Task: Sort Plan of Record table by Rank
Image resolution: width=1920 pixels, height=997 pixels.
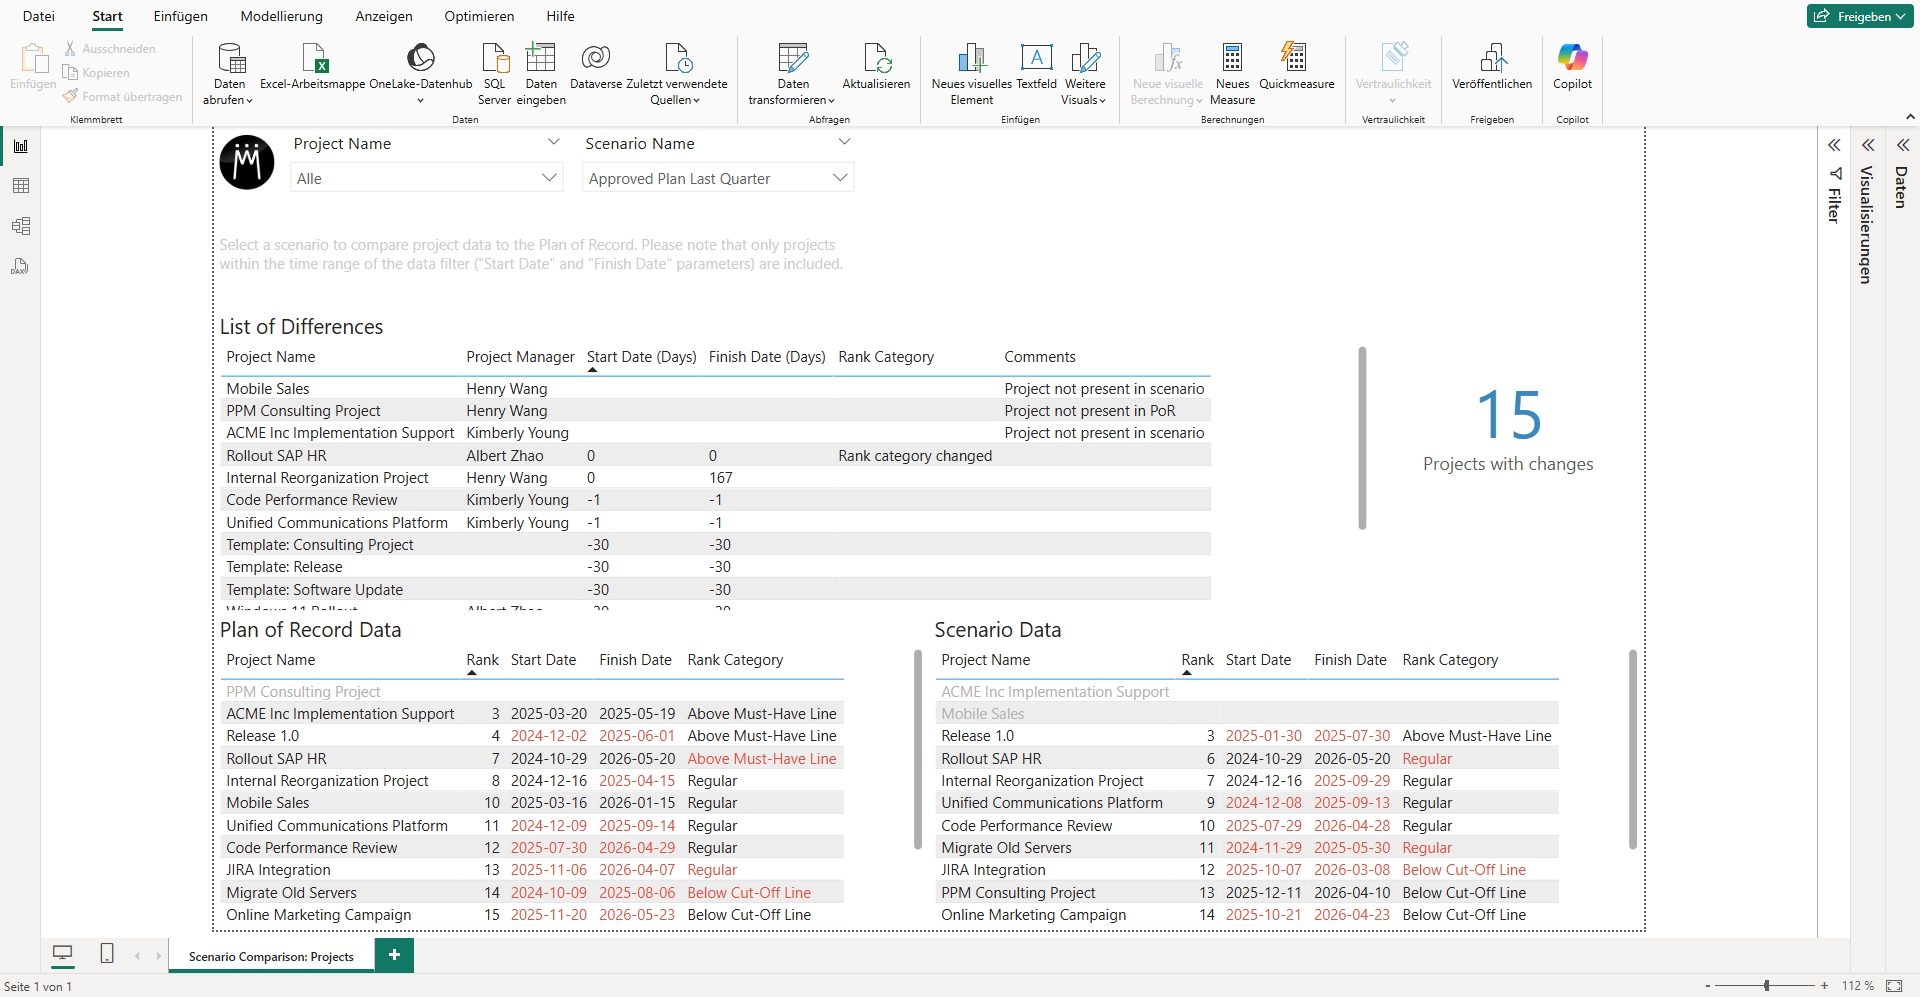Action: (x=482, y=660)
